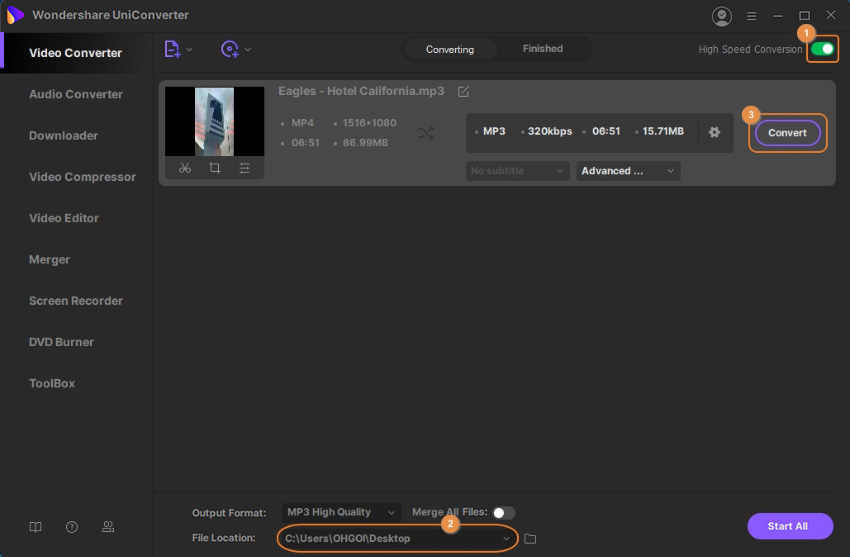This screenshot has width=850, height=557.
Task: Click the user account profile icon
Action: click(x=721, y=16)
